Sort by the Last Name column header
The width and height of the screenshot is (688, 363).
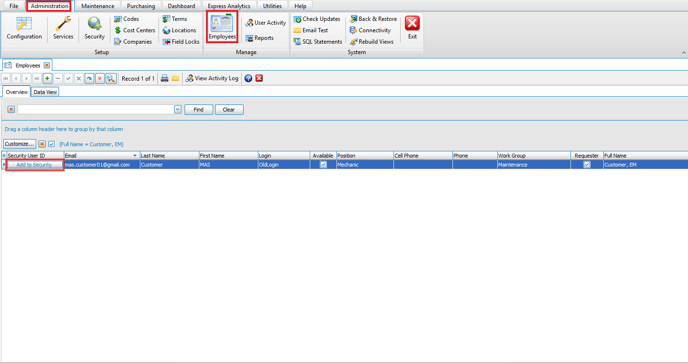tap(169, 156)
